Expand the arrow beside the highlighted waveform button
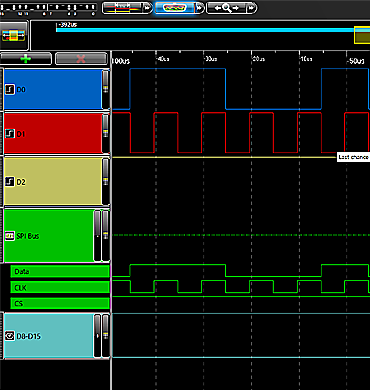 tap(199, 8)
